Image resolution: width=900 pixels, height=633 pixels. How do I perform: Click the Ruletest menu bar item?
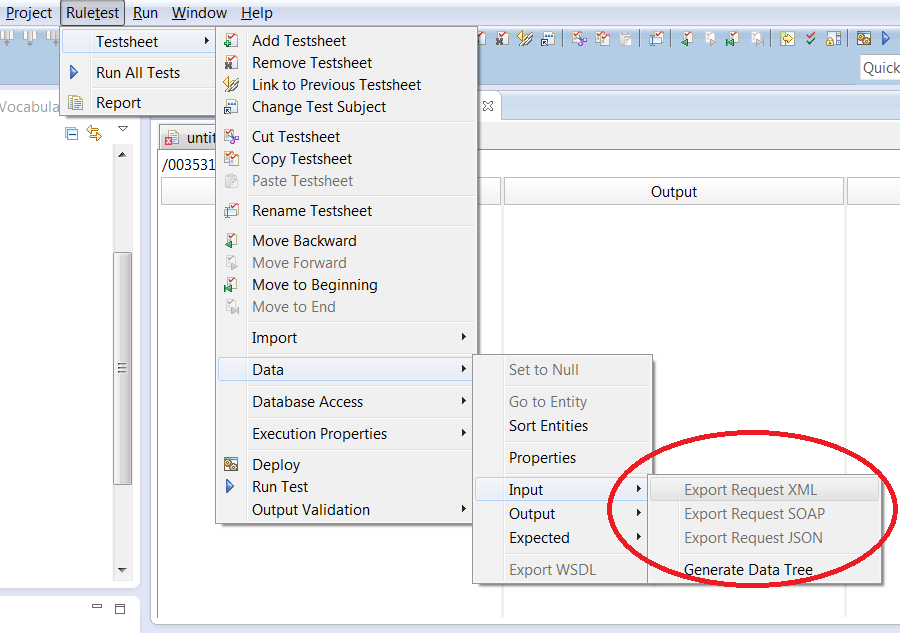coord(92,13)
